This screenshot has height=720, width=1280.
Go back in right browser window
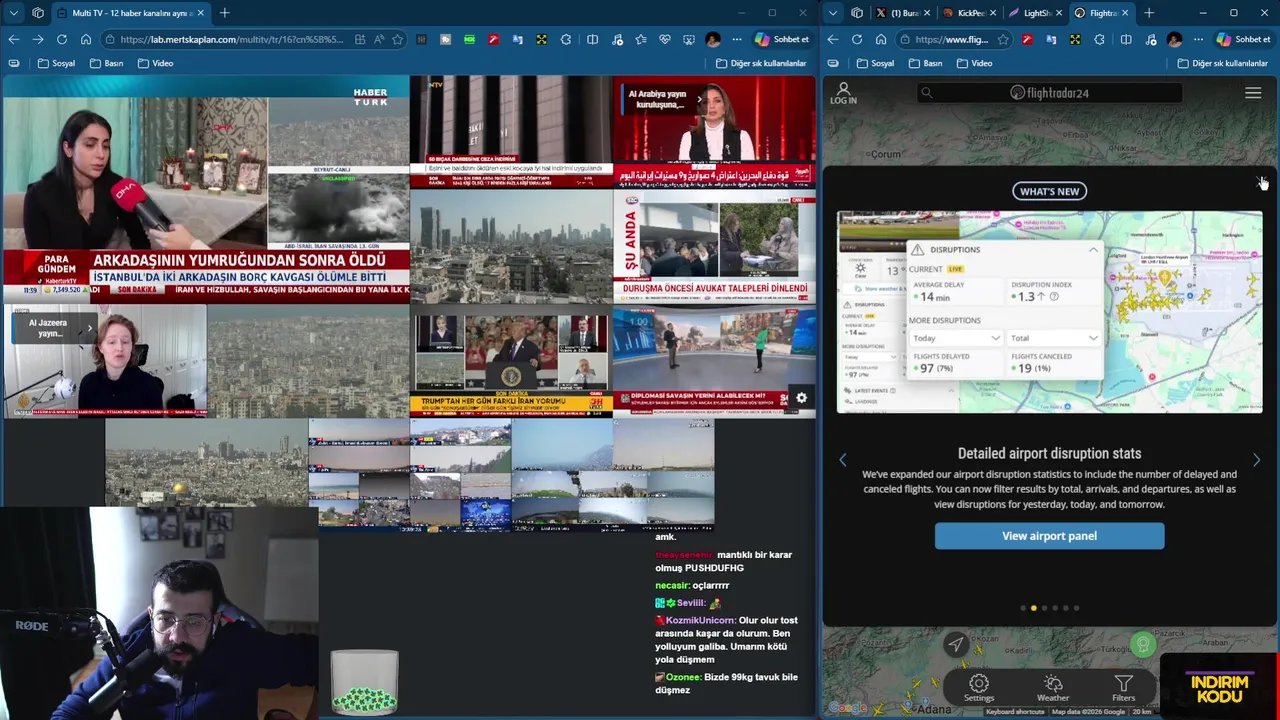click(x=834, y=39)
